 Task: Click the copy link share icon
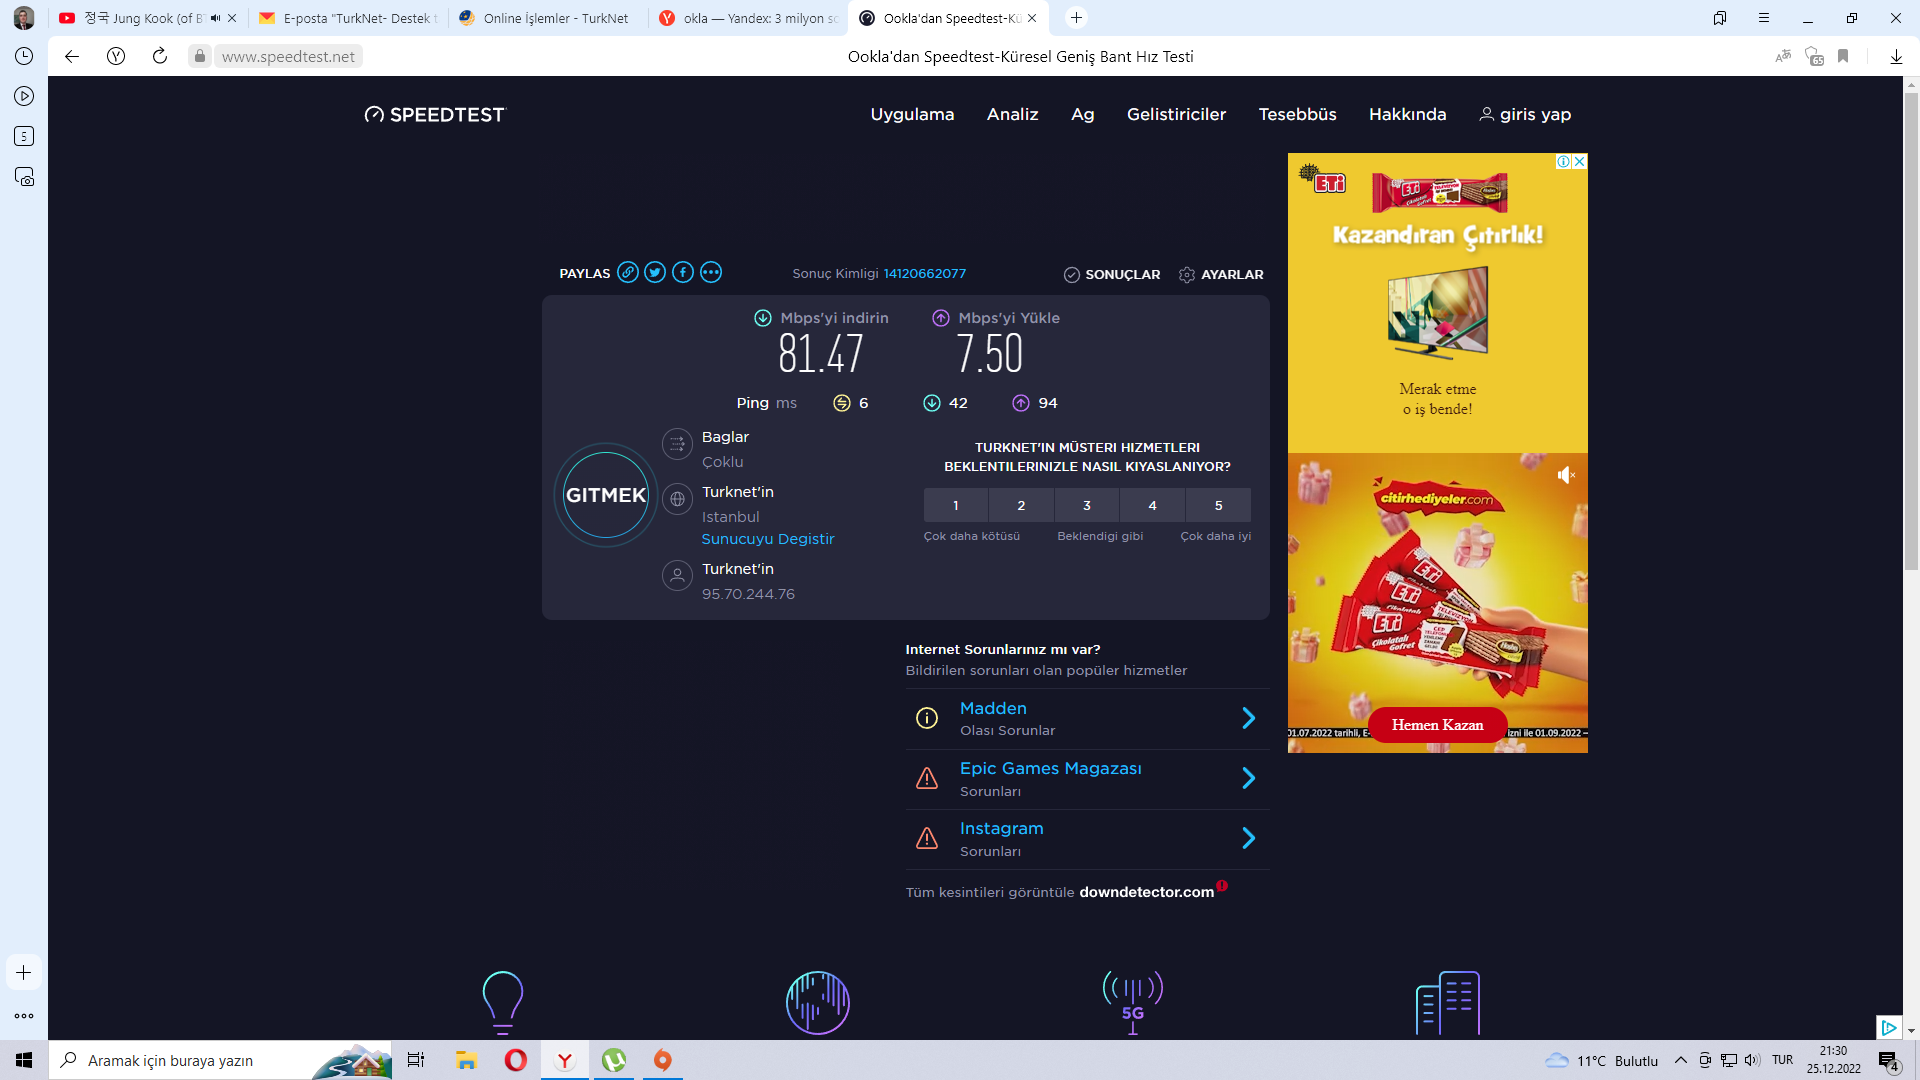click(x=628, y=273)
